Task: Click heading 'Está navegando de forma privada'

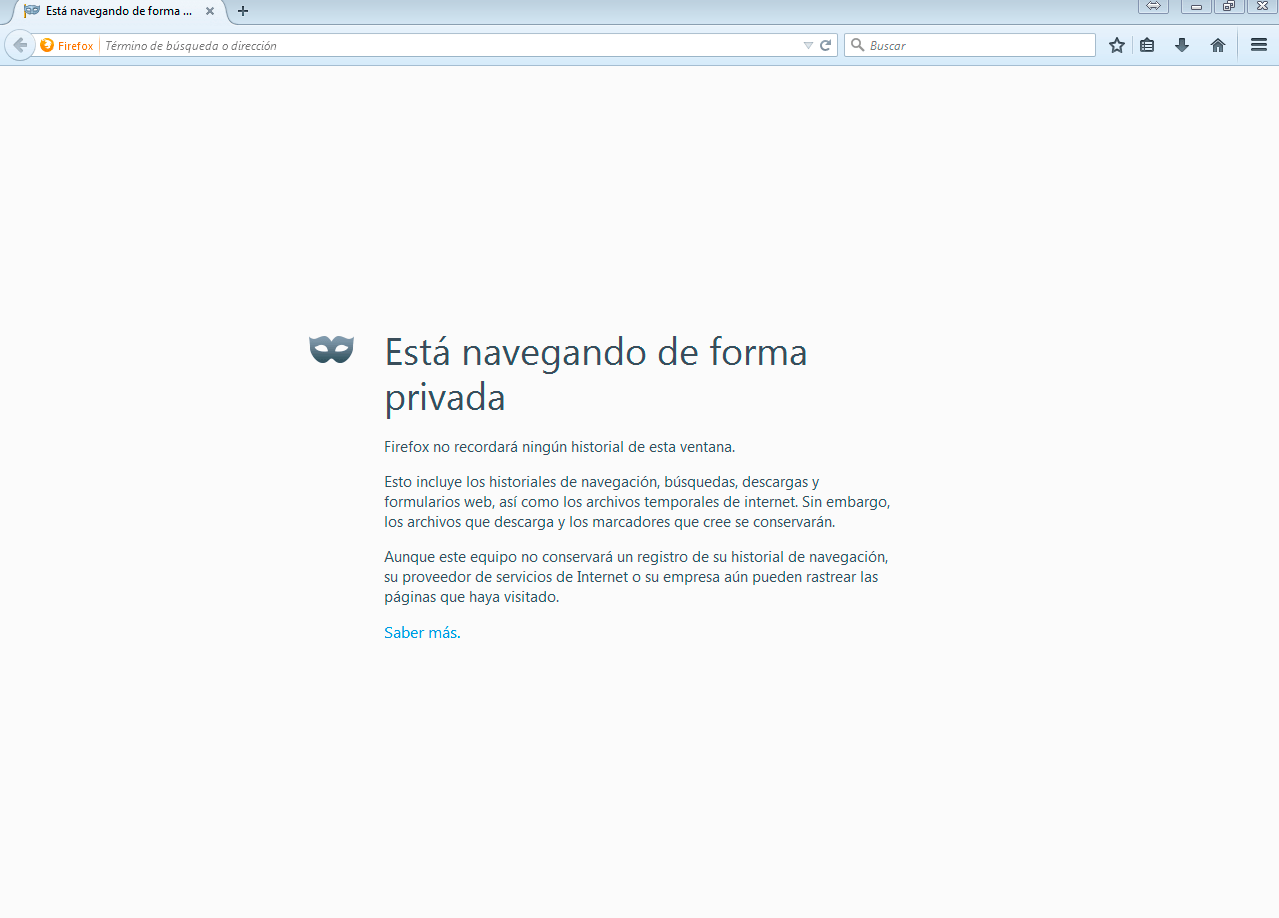Action: tap(595, 374)
